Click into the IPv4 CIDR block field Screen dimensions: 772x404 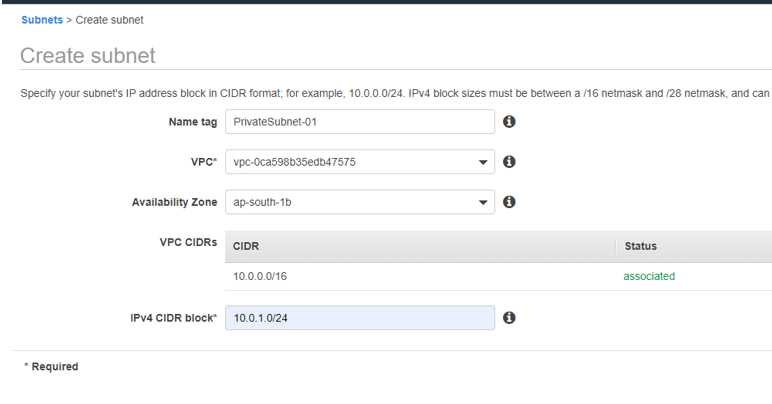coord(359,318)
